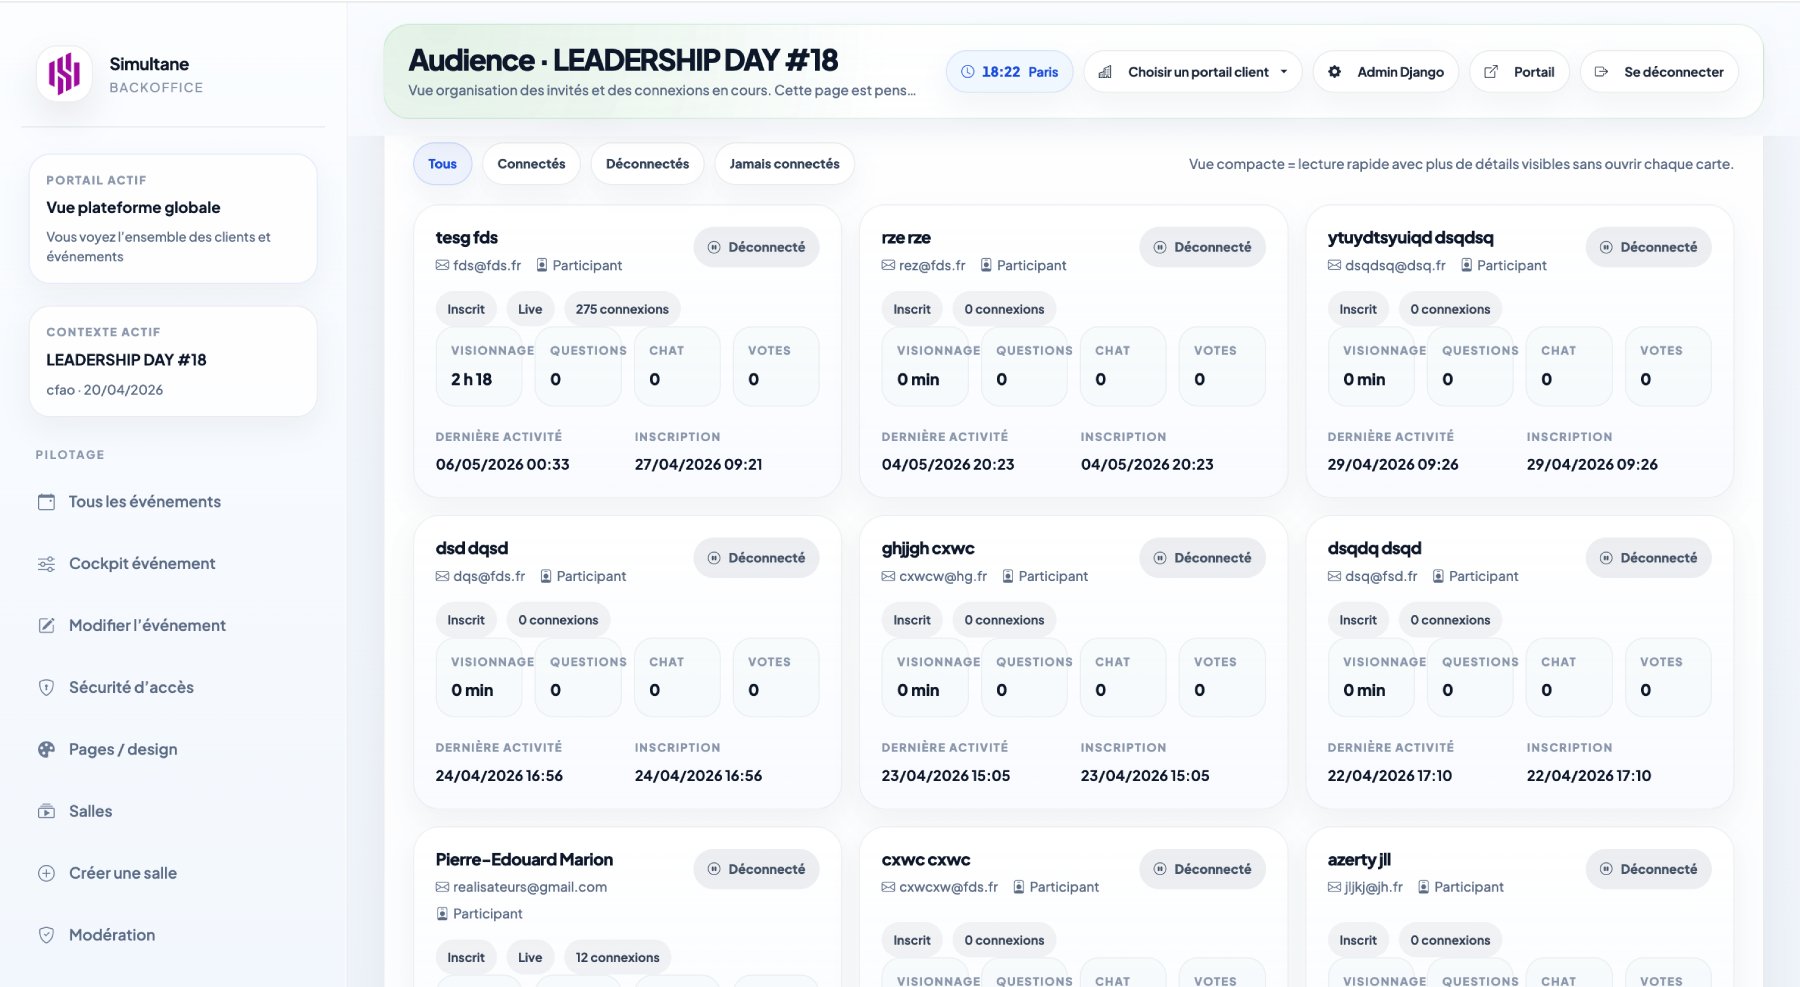Image resolution: width=1800 pixels, height=987 pixels.
Task: Click the name ghjjgh cxwc
Action: pyautogui.click(x=928, y=549)
